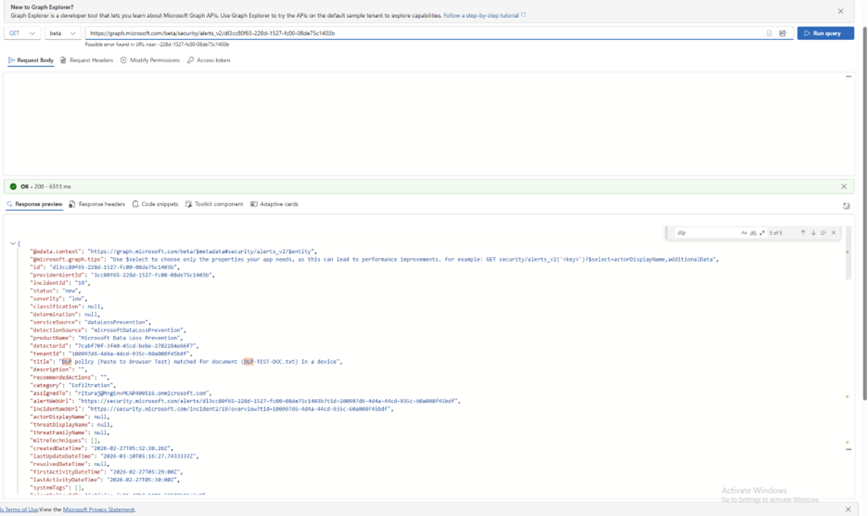Click the "status": "new" line

pos(55,291)
